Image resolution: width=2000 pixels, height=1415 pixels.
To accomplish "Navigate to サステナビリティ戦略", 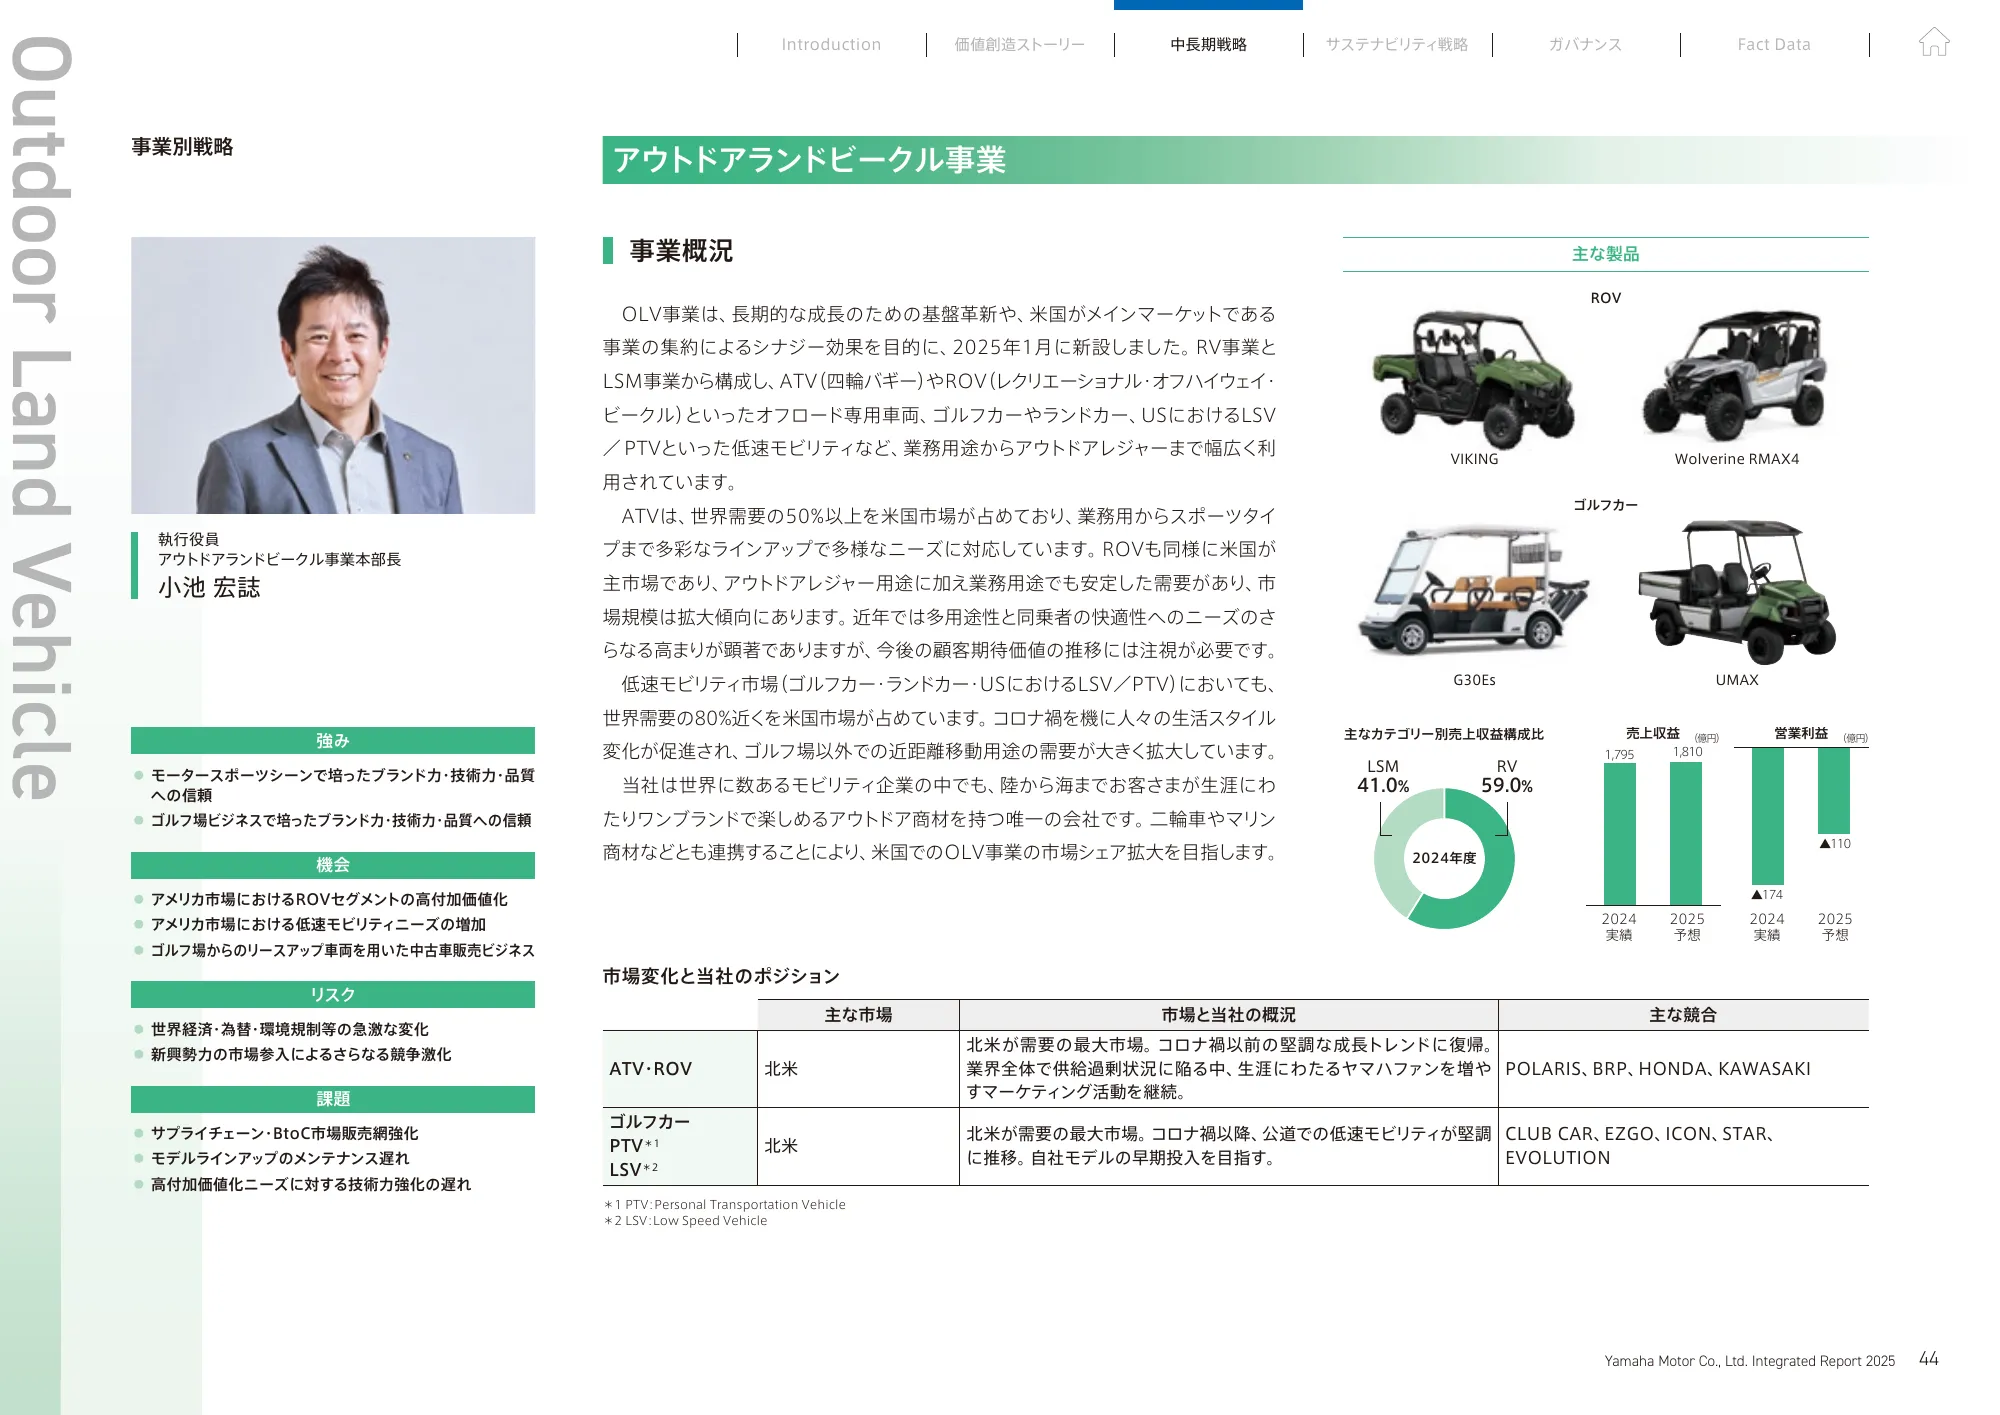I will tap(1399, 44).
